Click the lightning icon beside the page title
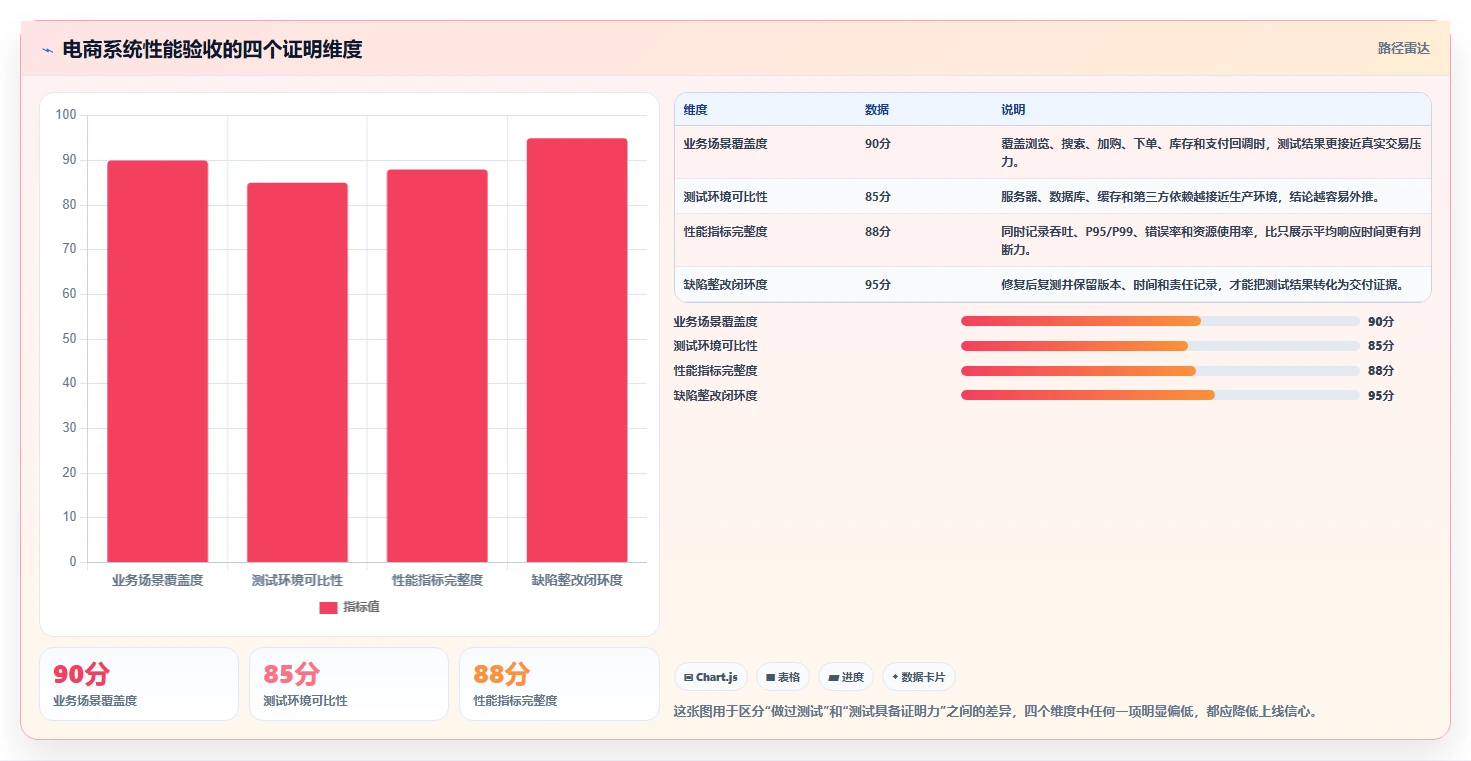This screenshot has height=761, width=1471. click(x=48, y=49)
